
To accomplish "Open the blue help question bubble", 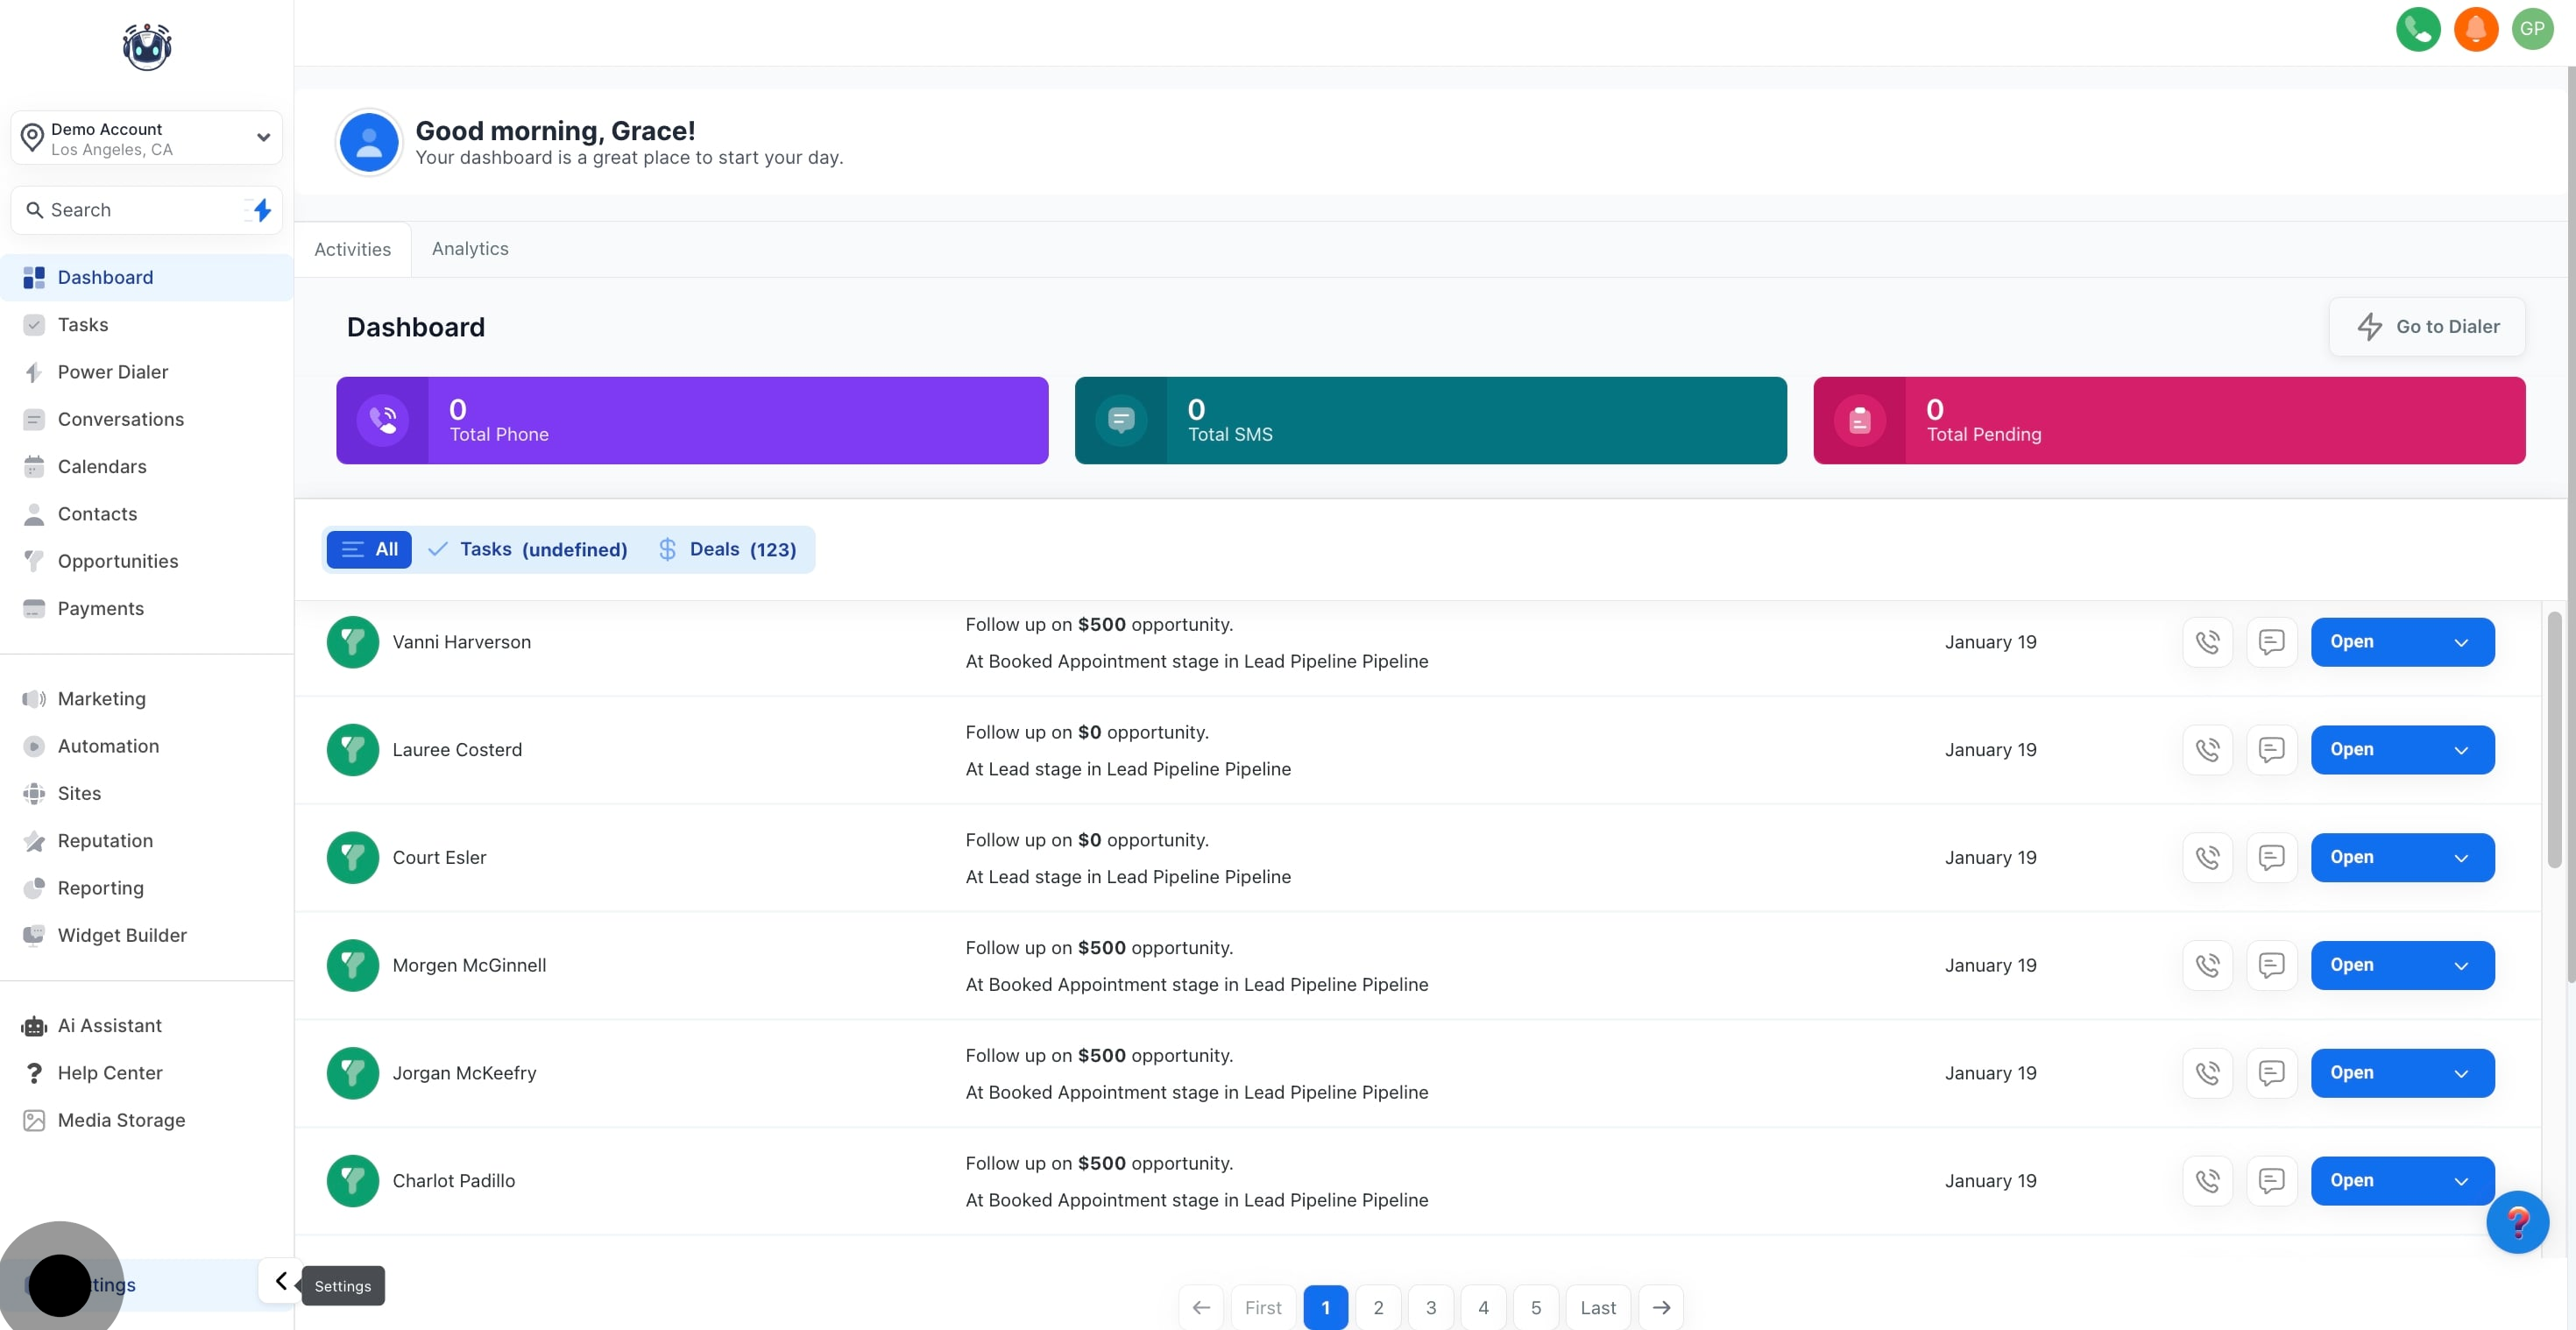I will [2516, 1222].
